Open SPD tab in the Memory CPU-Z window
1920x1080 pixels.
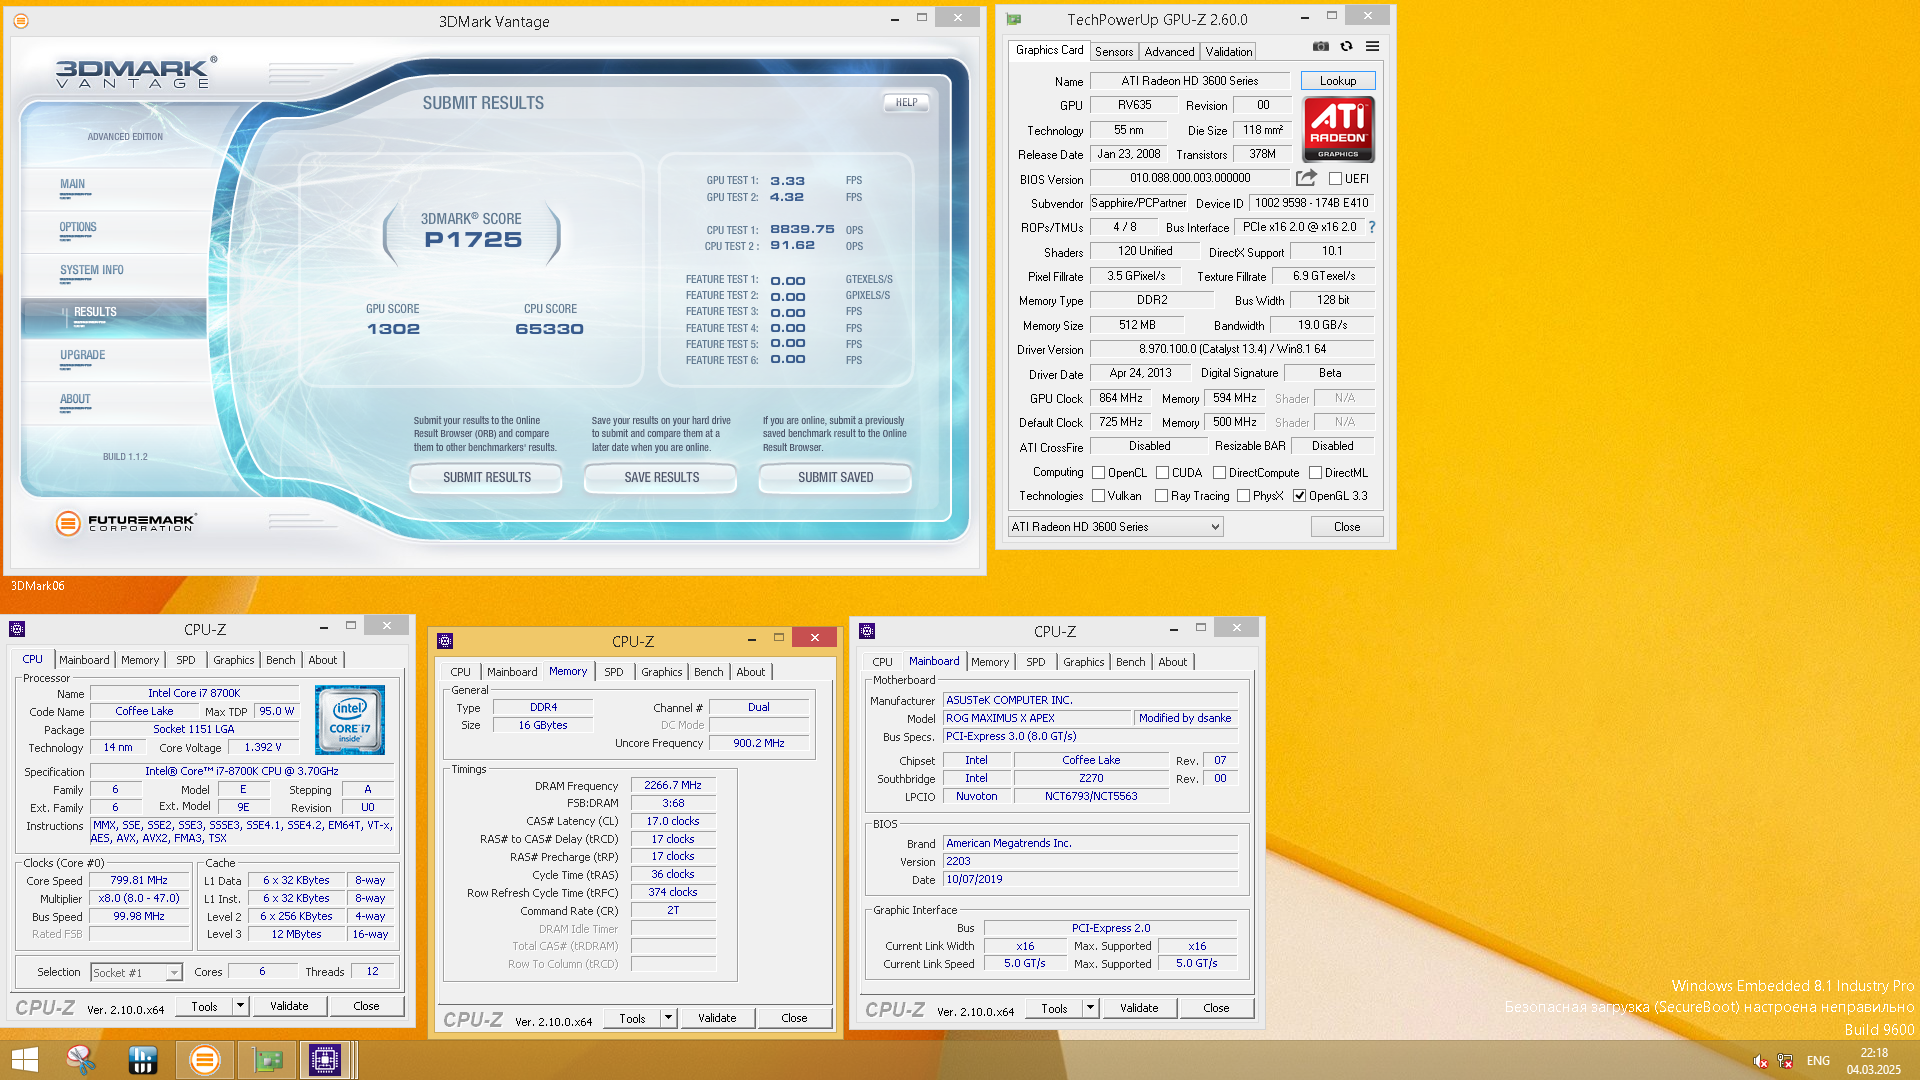pos(614,672)
